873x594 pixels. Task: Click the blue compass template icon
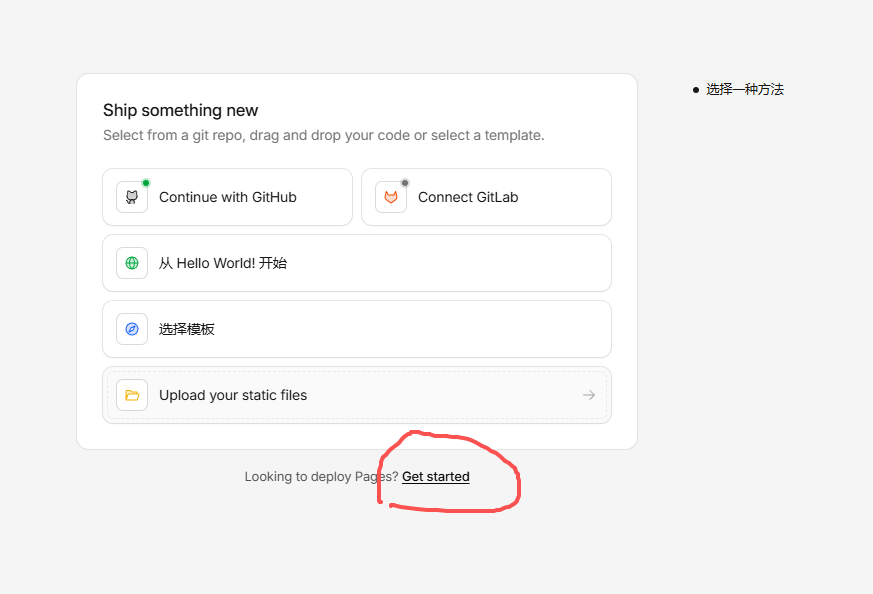132,329
